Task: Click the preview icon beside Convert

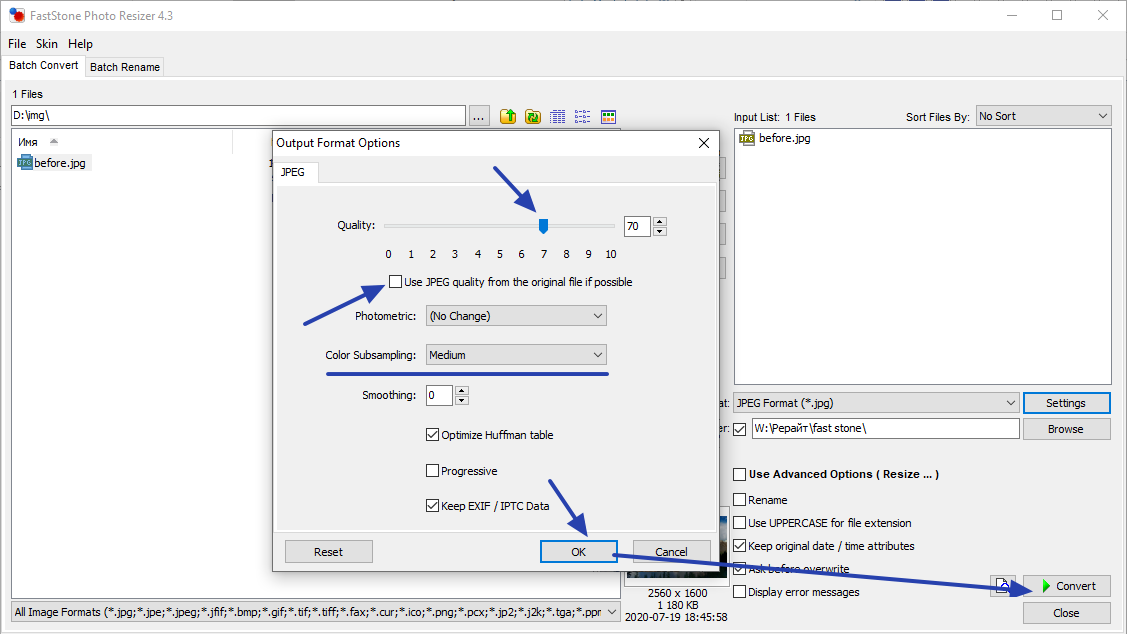Action: point(1002,586)
